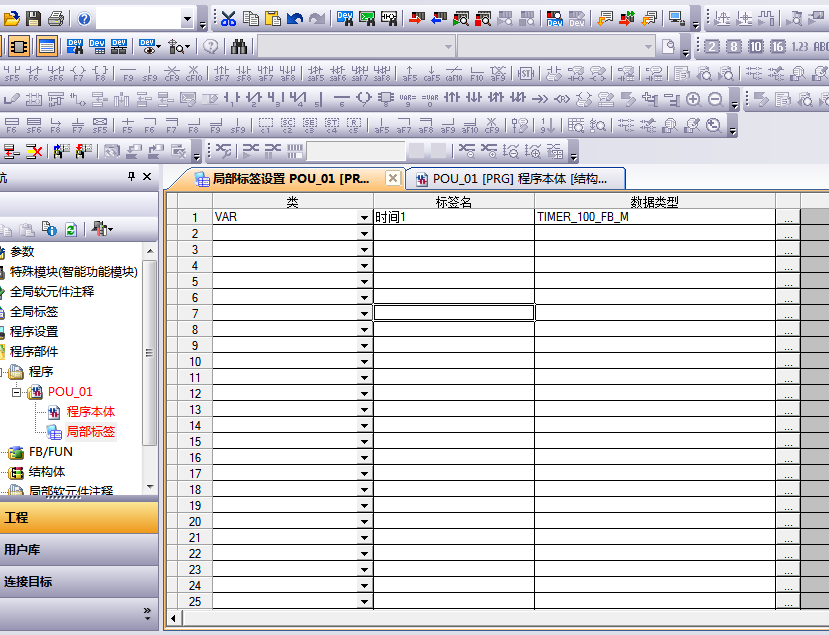The image size is (829, 635).
Task: Open the class dropdown for row 1 VAR
Action: [x=364, y=217]
